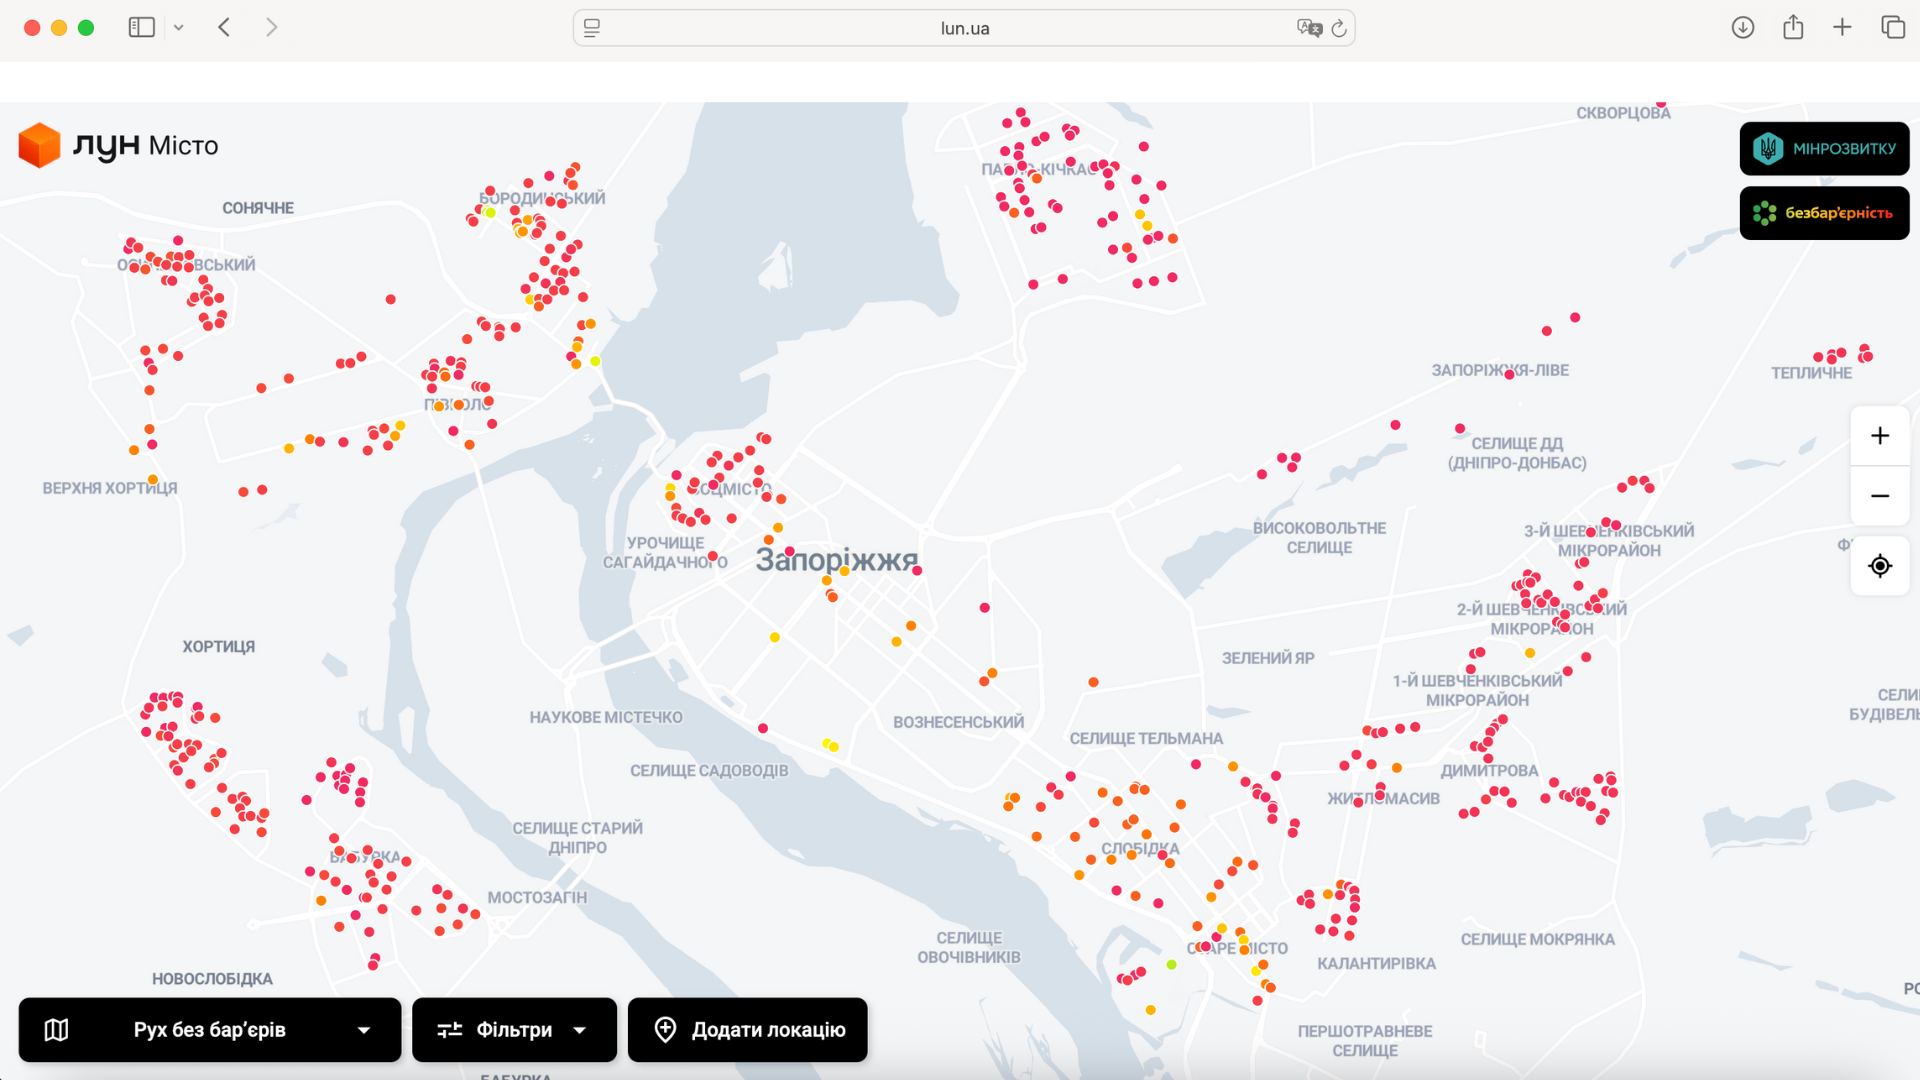The height and width of the screenshot is (1080, 1920).
Task: Go back with the Safari back arrow
Action: pos(224,28)
